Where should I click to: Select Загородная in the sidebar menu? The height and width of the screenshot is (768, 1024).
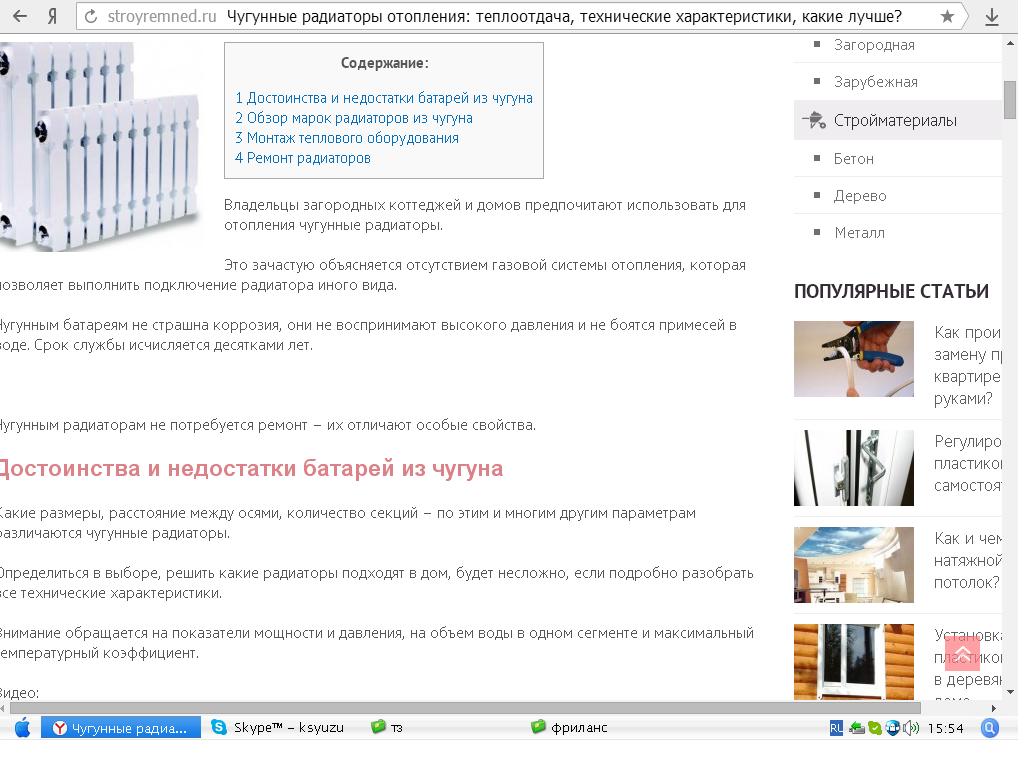click(874, 45)
